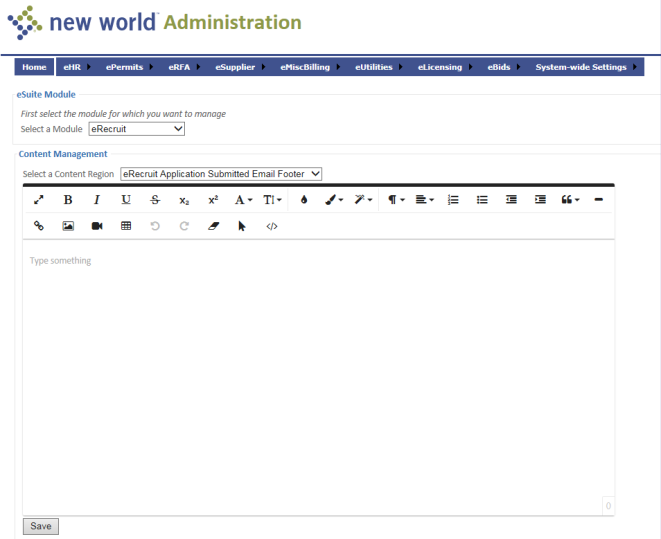Insert a video using camera icon
Screen dimensions: 661x539
click(97, 227)
